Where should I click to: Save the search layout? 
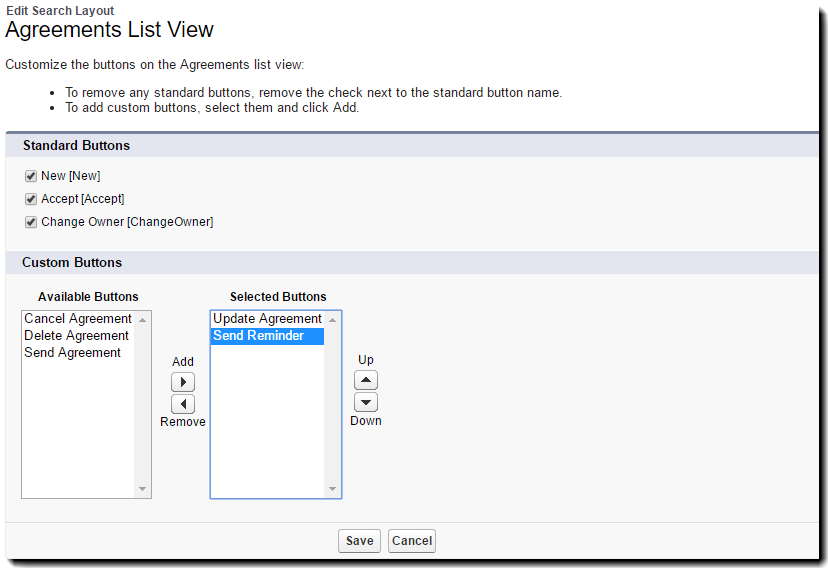click(359, 541)
